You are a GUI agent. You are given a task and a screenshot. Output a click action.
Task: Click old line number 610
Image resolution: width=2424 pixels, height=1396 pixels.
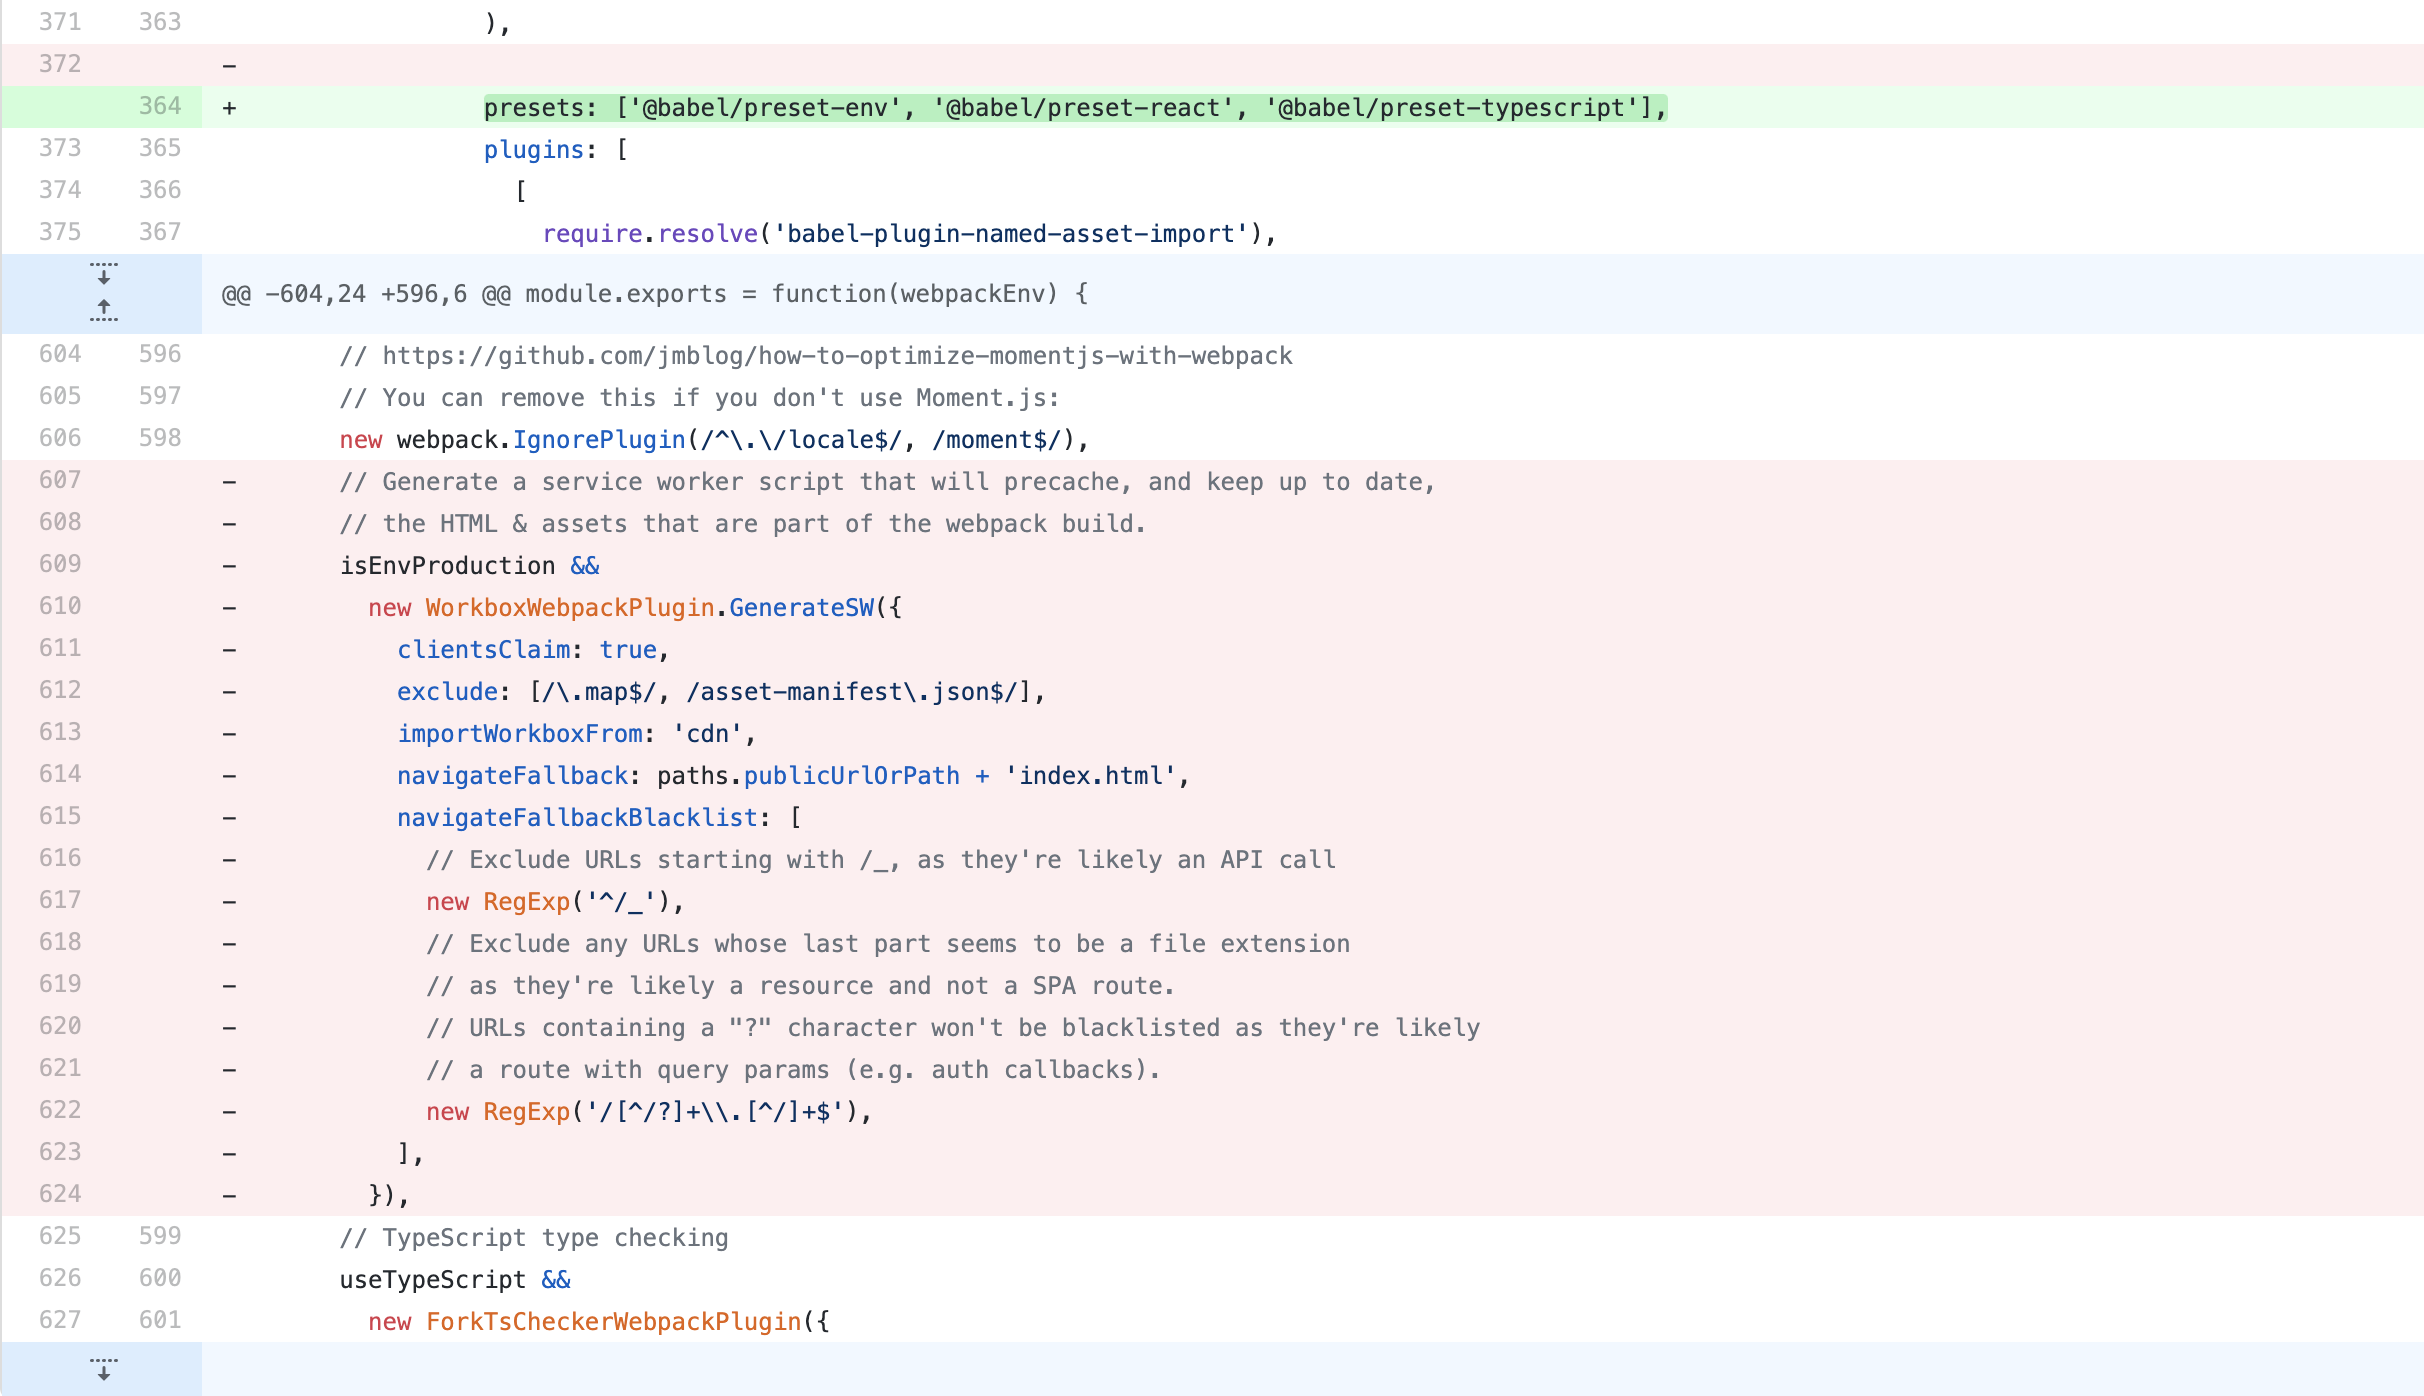click(x=59, y=606)
